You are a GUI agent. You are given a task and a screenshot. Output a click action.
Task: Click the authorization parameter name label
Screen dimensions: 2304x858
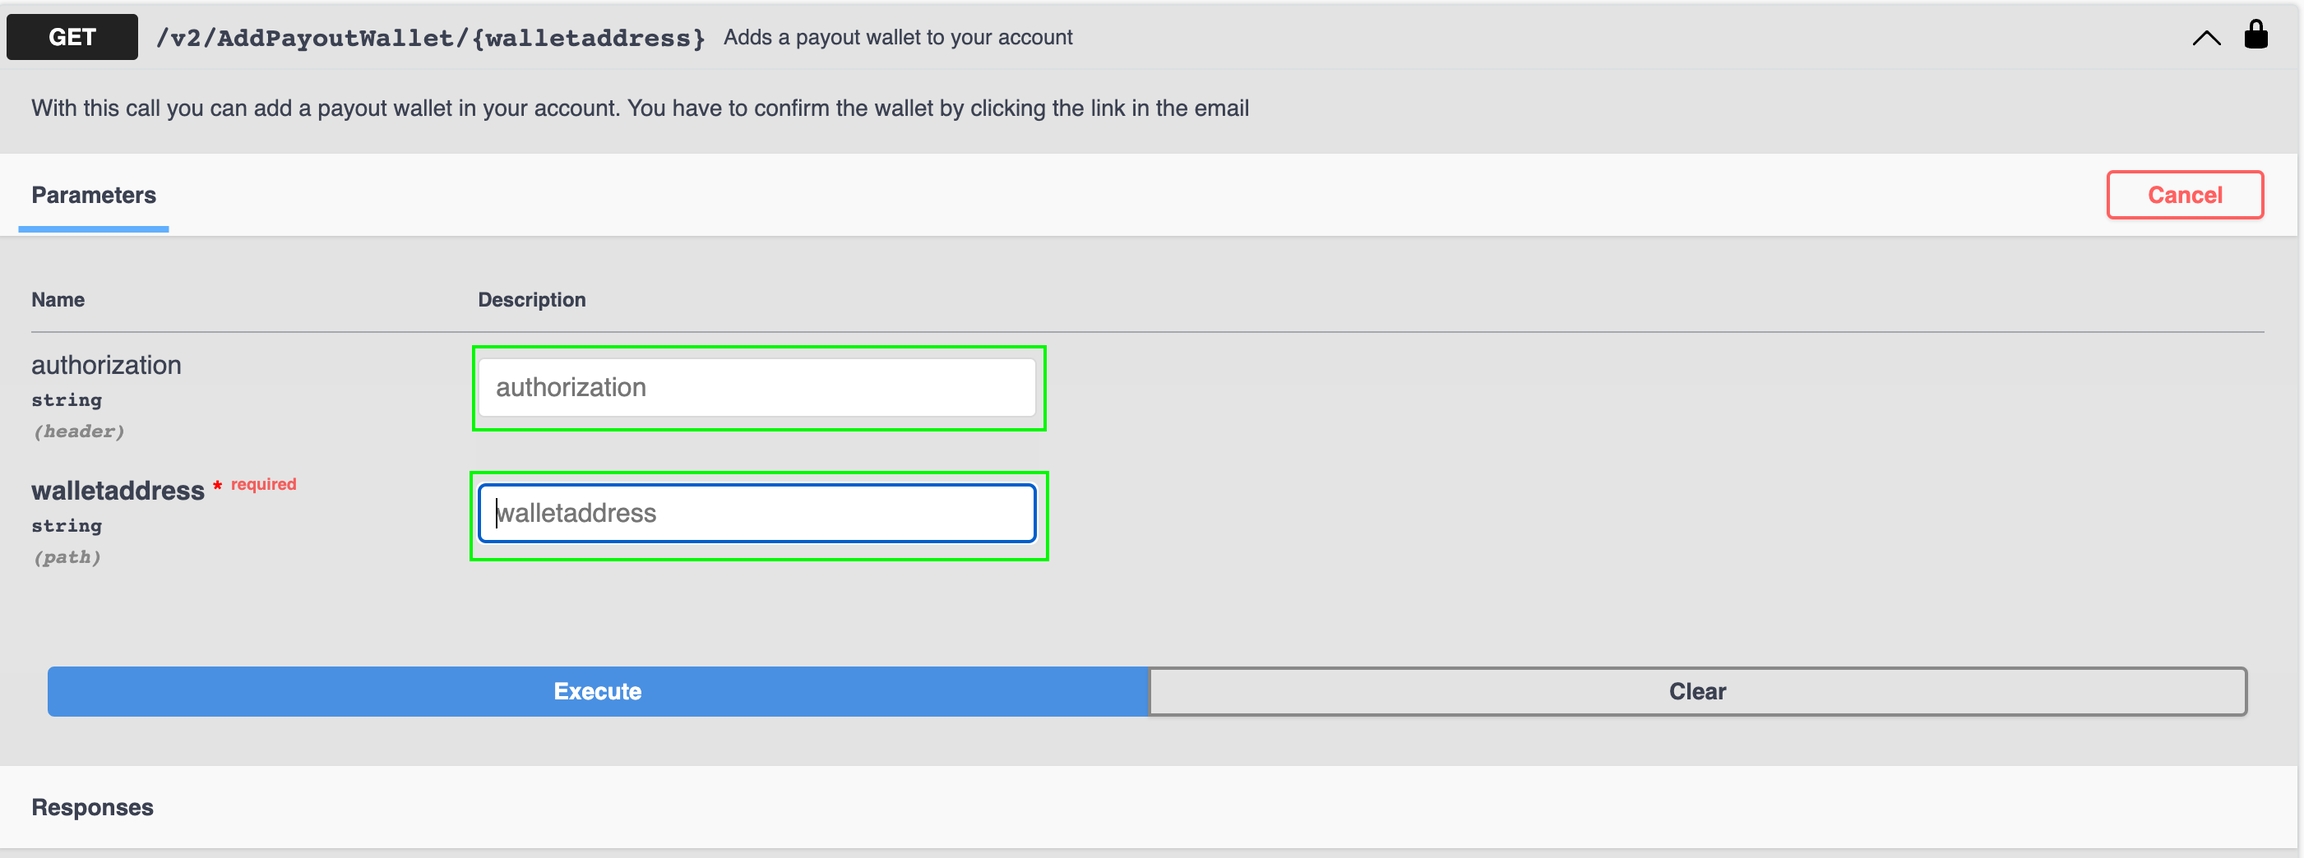(106, 365)
